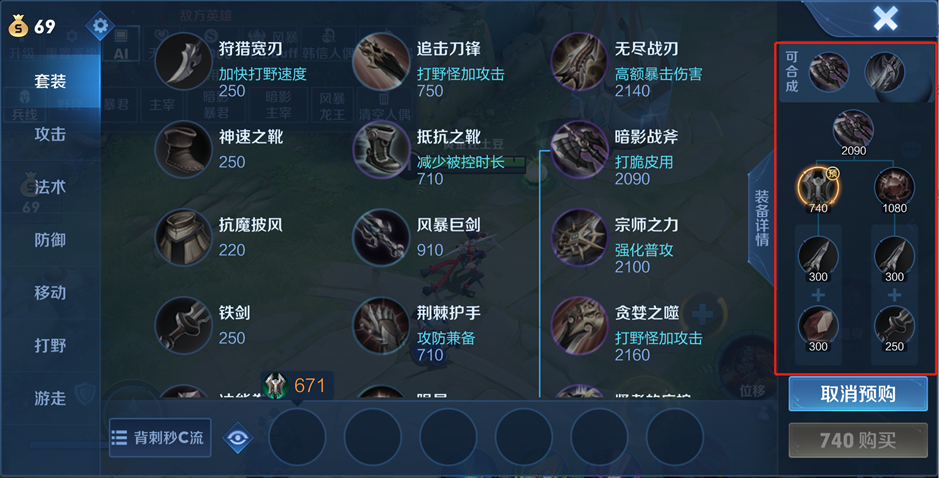The height and width of the screenshot is (478, 939).
Task: Choose the 暗影战斧 item icon
Action: pos(578,150)
